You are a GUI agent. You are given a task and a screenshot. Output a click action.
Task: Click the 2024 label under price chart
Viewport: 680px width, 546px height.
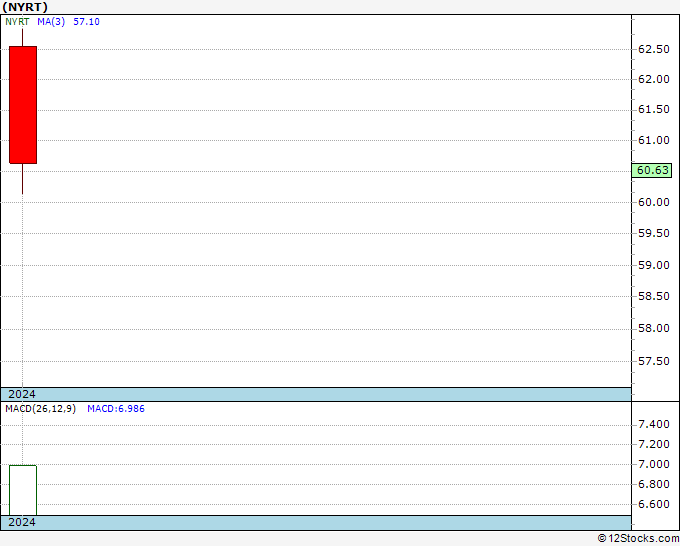[22, 394]
